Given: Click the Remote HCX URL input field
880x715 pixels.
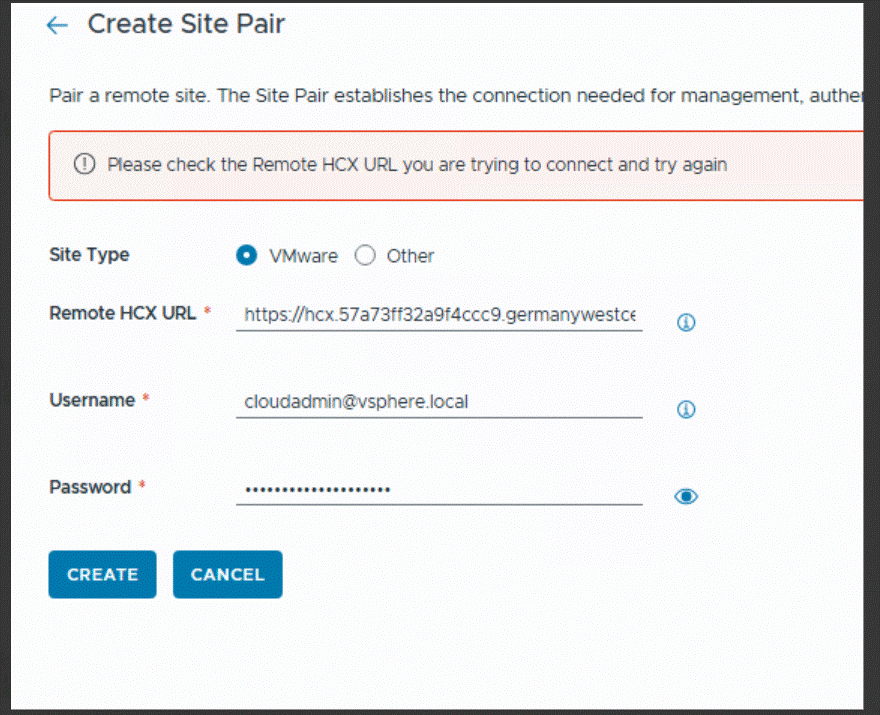Looking at the screenshot, I should click(439, 315).
